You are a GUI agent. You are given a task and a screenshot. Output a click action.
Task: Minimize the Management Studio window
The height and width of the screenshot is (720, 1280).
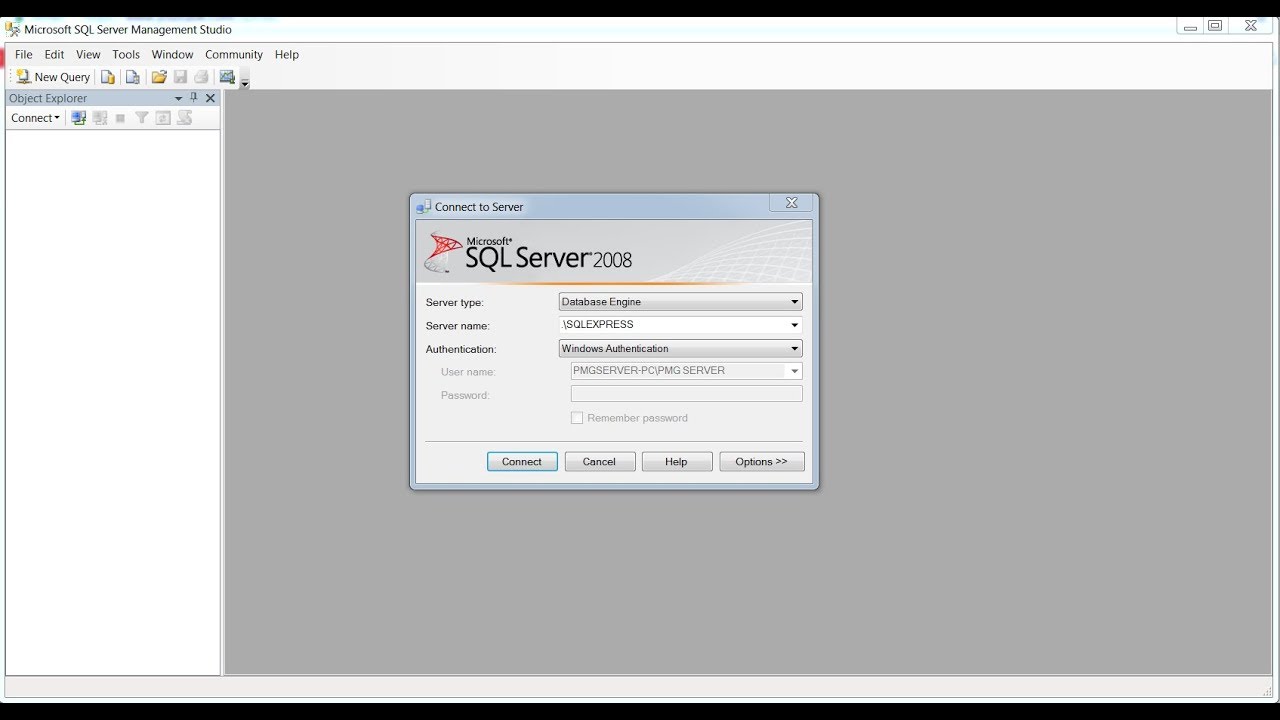tap(1190, 27)
